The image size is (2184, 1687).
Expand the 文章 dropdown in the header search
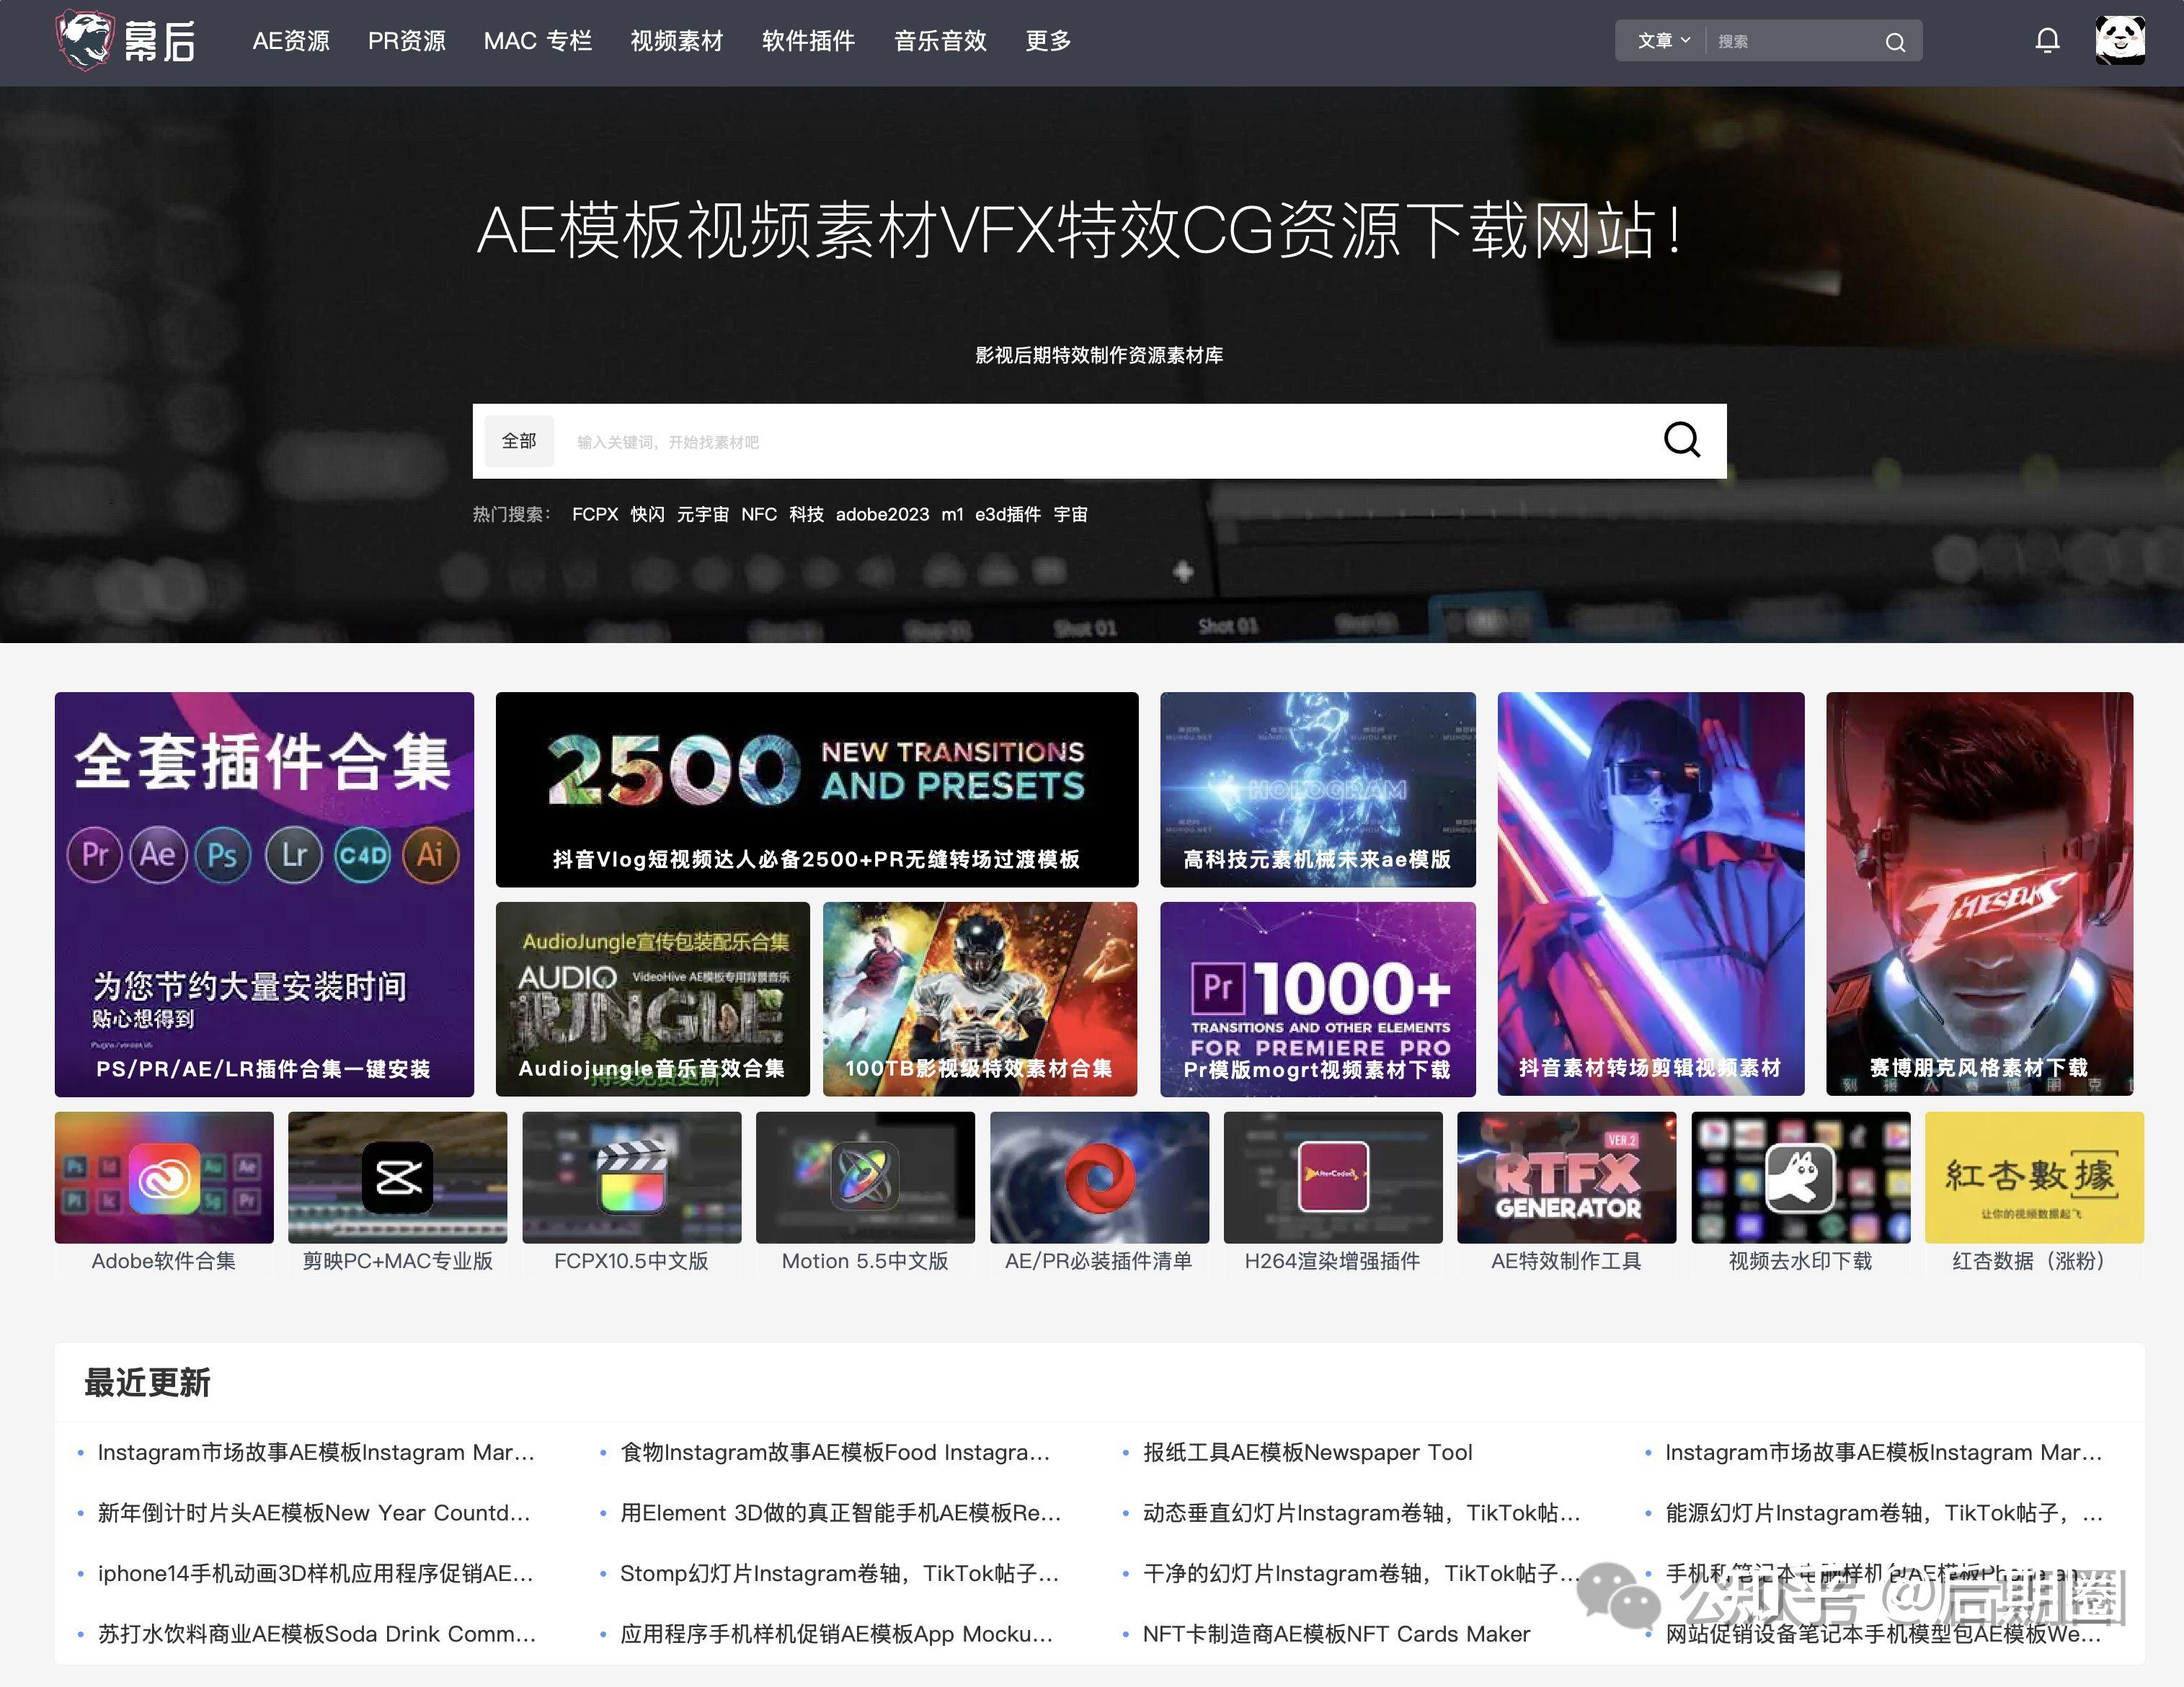point(1663,41)
